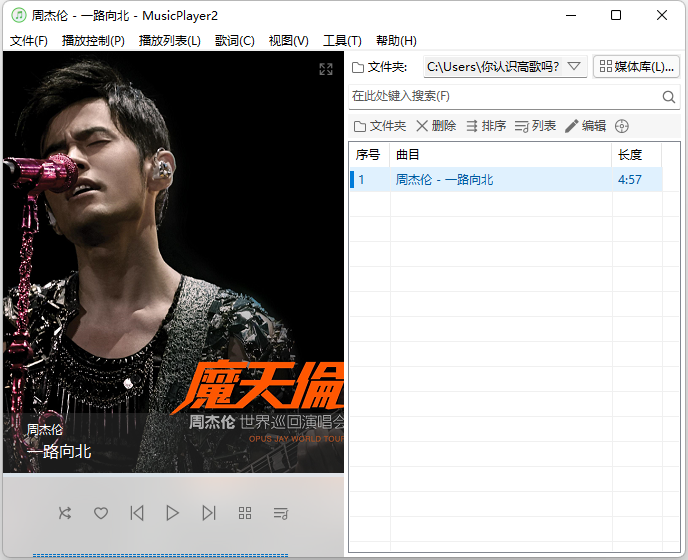
Task: Open 列表 toolbar menu
Action: tap(535, 126)
